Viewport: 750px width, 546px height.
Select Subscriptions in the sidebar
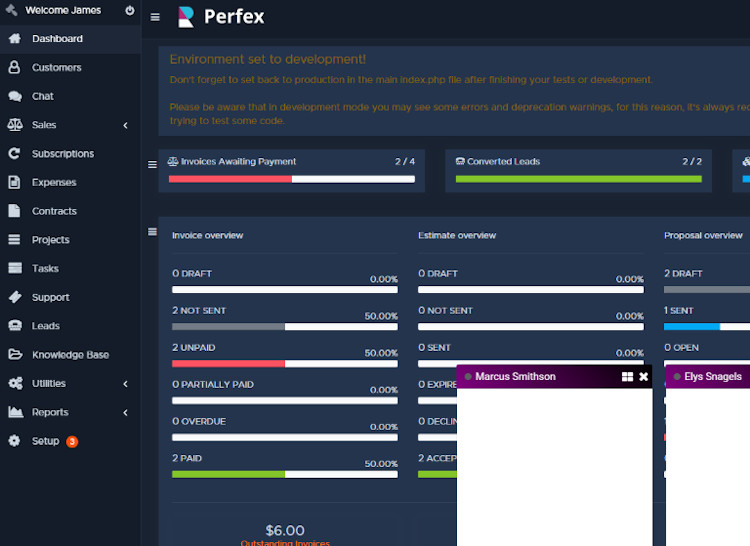70,153
